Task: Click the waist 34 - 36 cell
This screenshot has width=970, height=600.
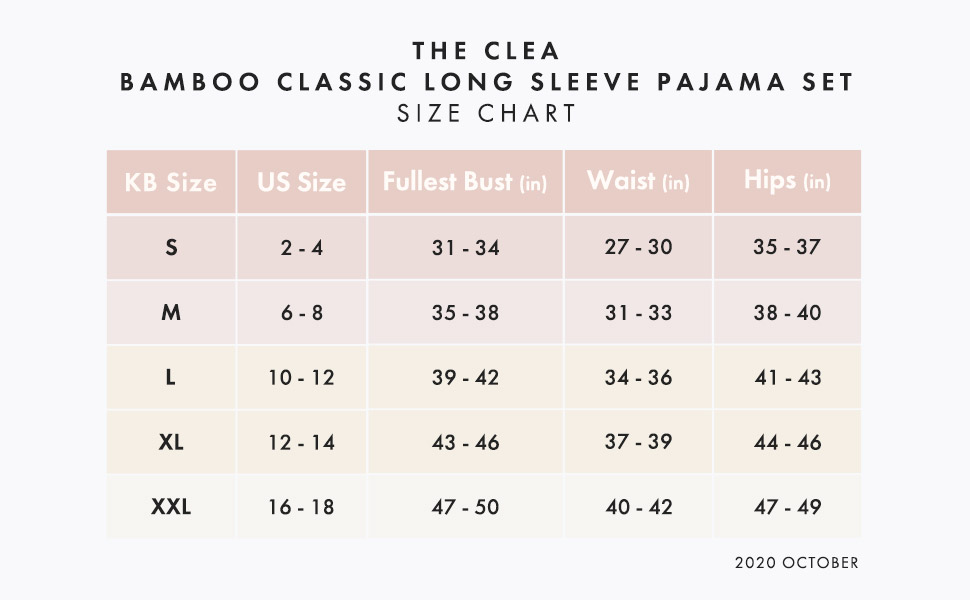Action: pos(638,378)
